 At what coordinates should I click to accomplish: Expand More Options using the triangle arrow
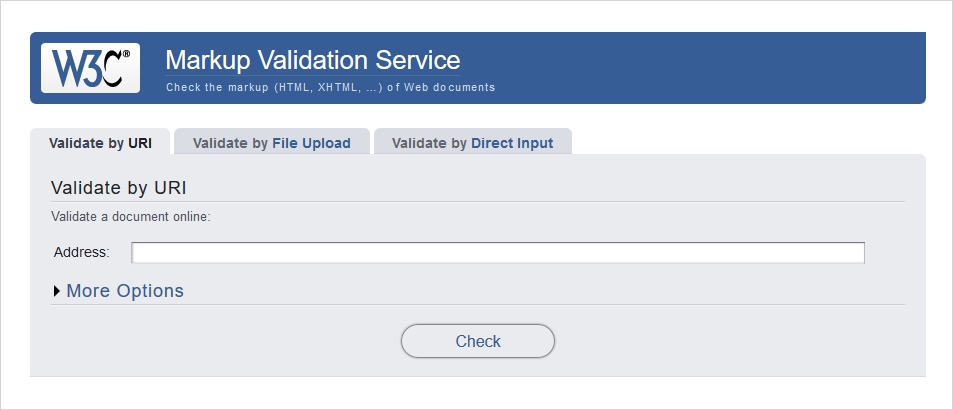tap(57, 291)
